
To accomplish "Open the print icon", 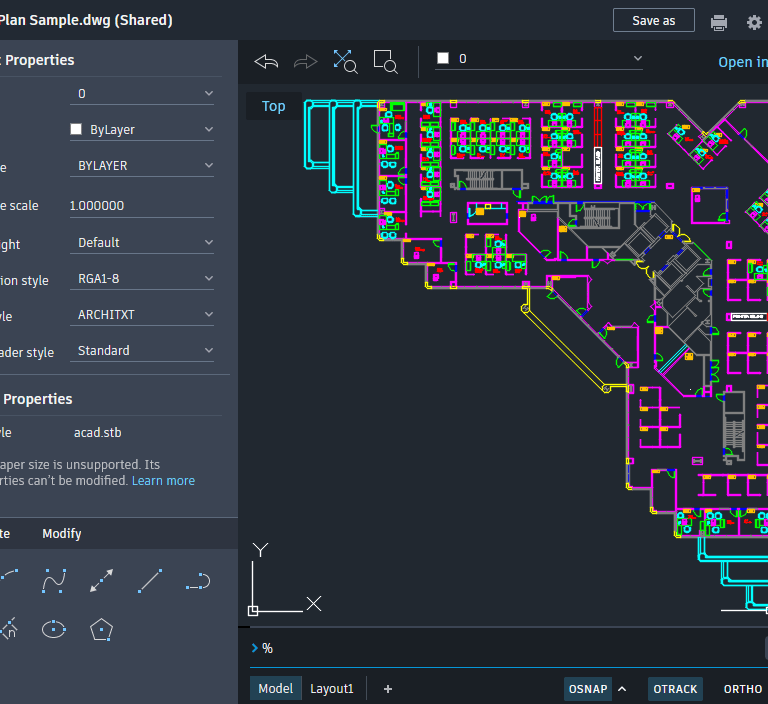I will [x=719, y=23].
